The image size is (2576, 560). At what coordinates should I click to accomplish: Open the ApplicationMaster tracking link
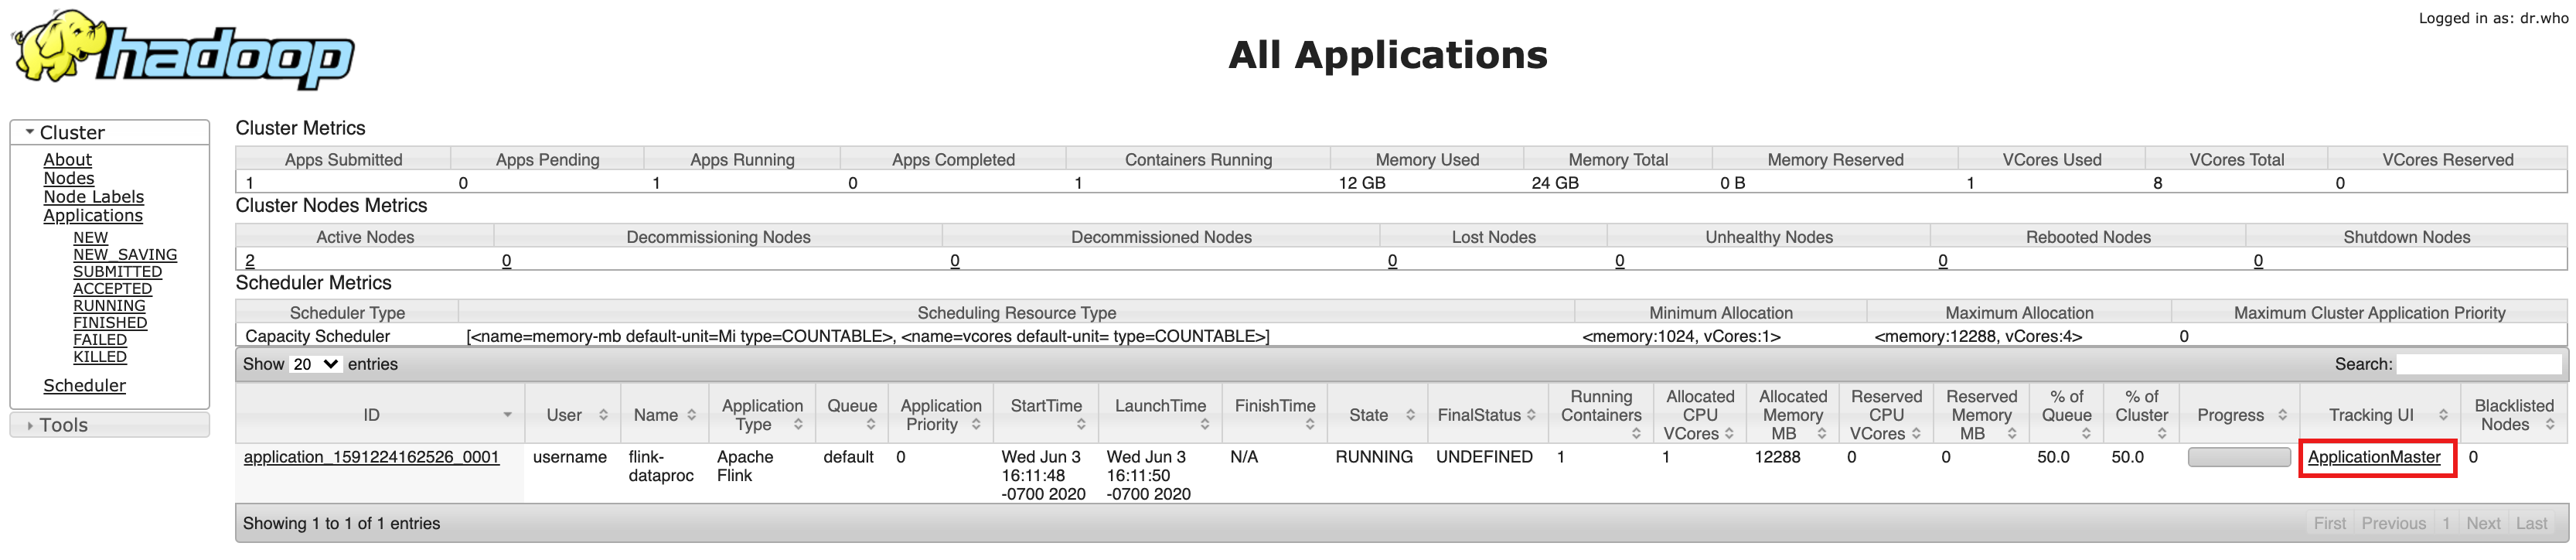point(2374,457)
